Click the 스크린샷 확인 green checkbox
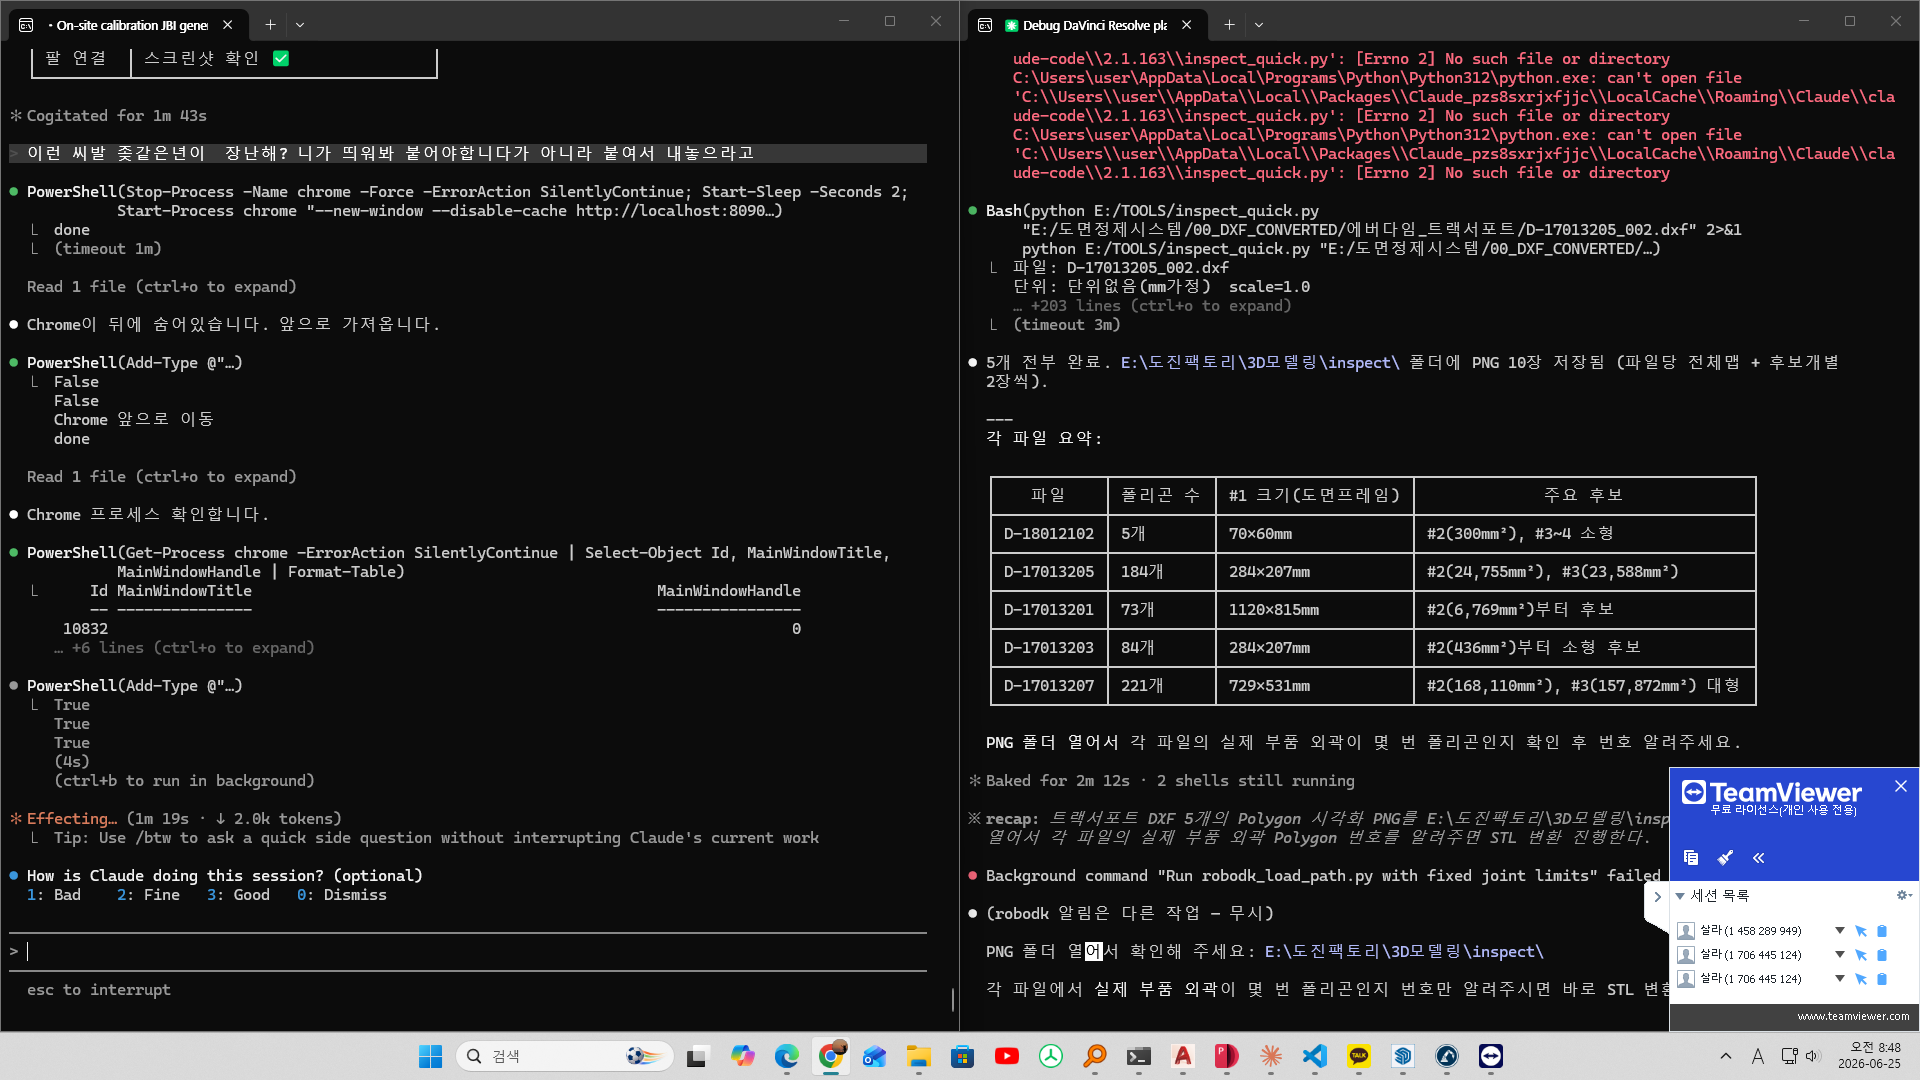 coord(281,58)
